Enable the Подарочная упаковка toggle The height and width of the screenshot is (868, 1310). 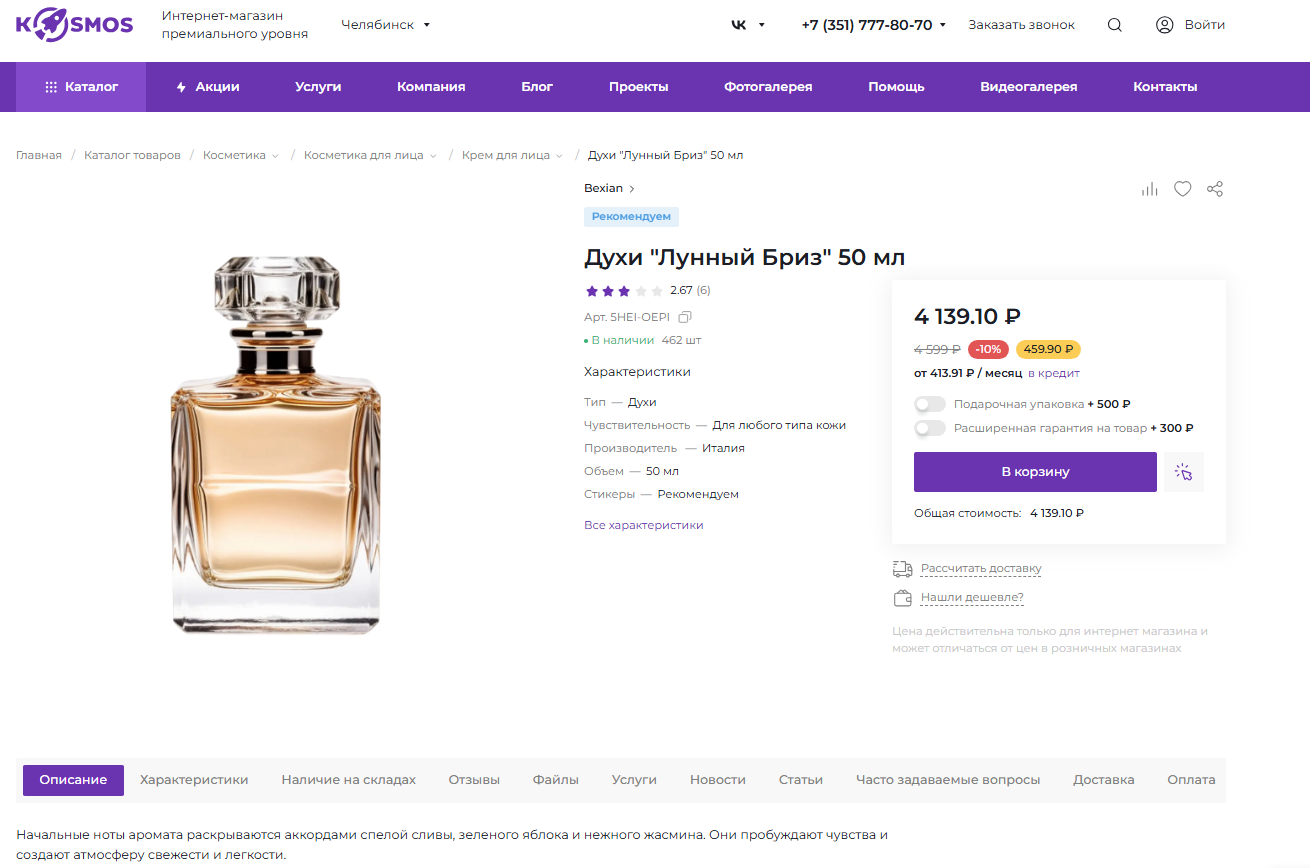[930, 404]
